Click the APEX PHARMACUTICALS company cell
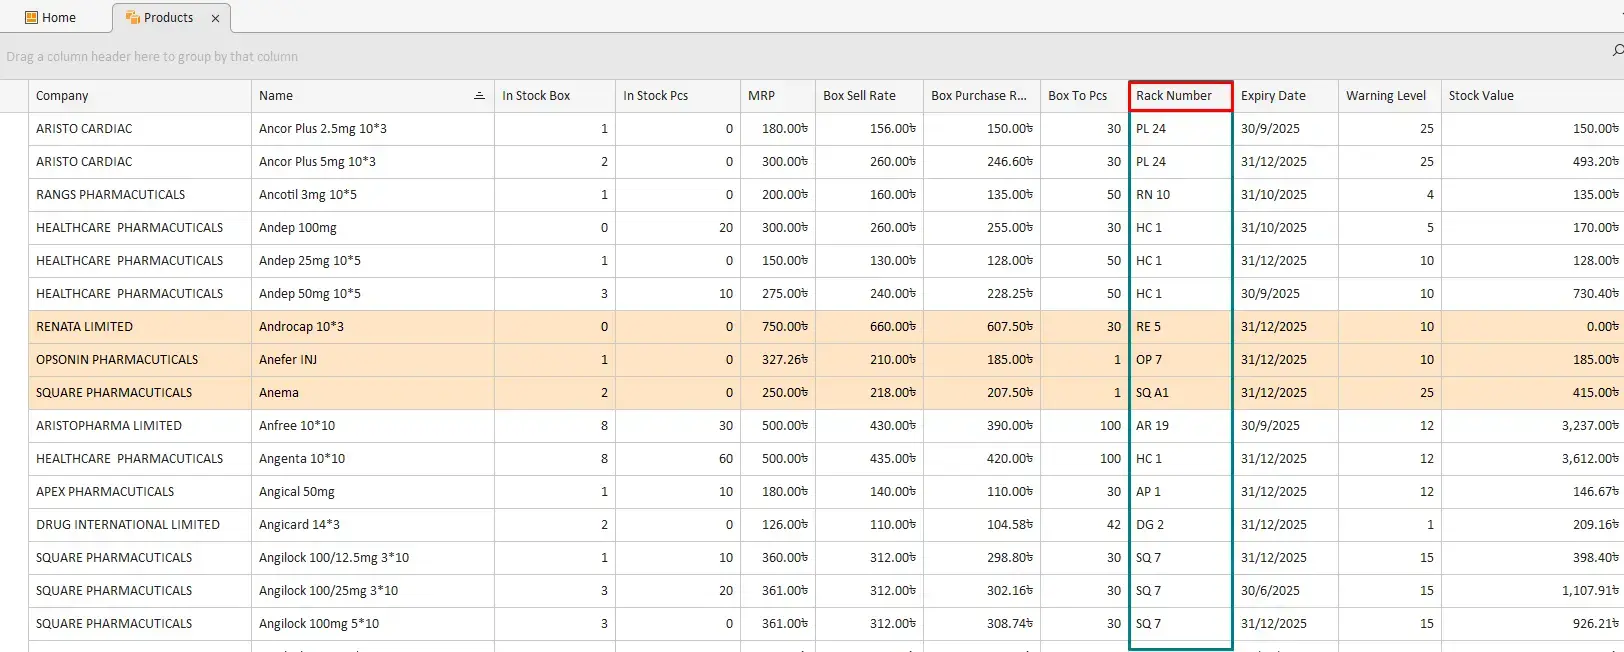The image size is (1624, 652). [x=140, y=492]
